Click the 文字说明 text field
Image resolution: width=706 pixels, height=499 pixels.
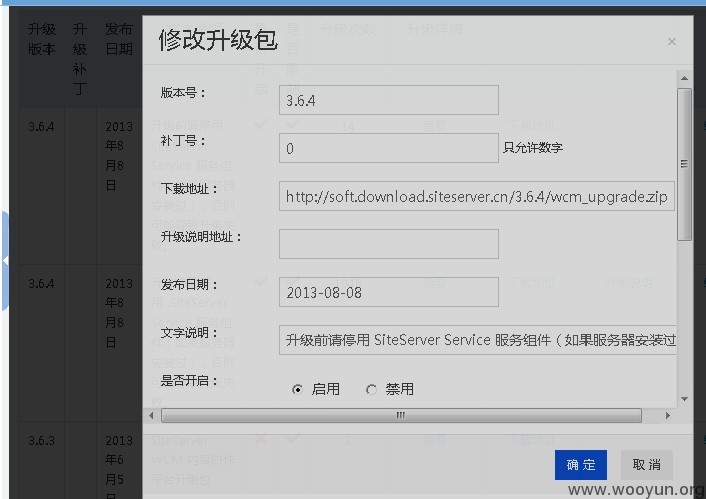pyautogui.click(x=477, y=340)
